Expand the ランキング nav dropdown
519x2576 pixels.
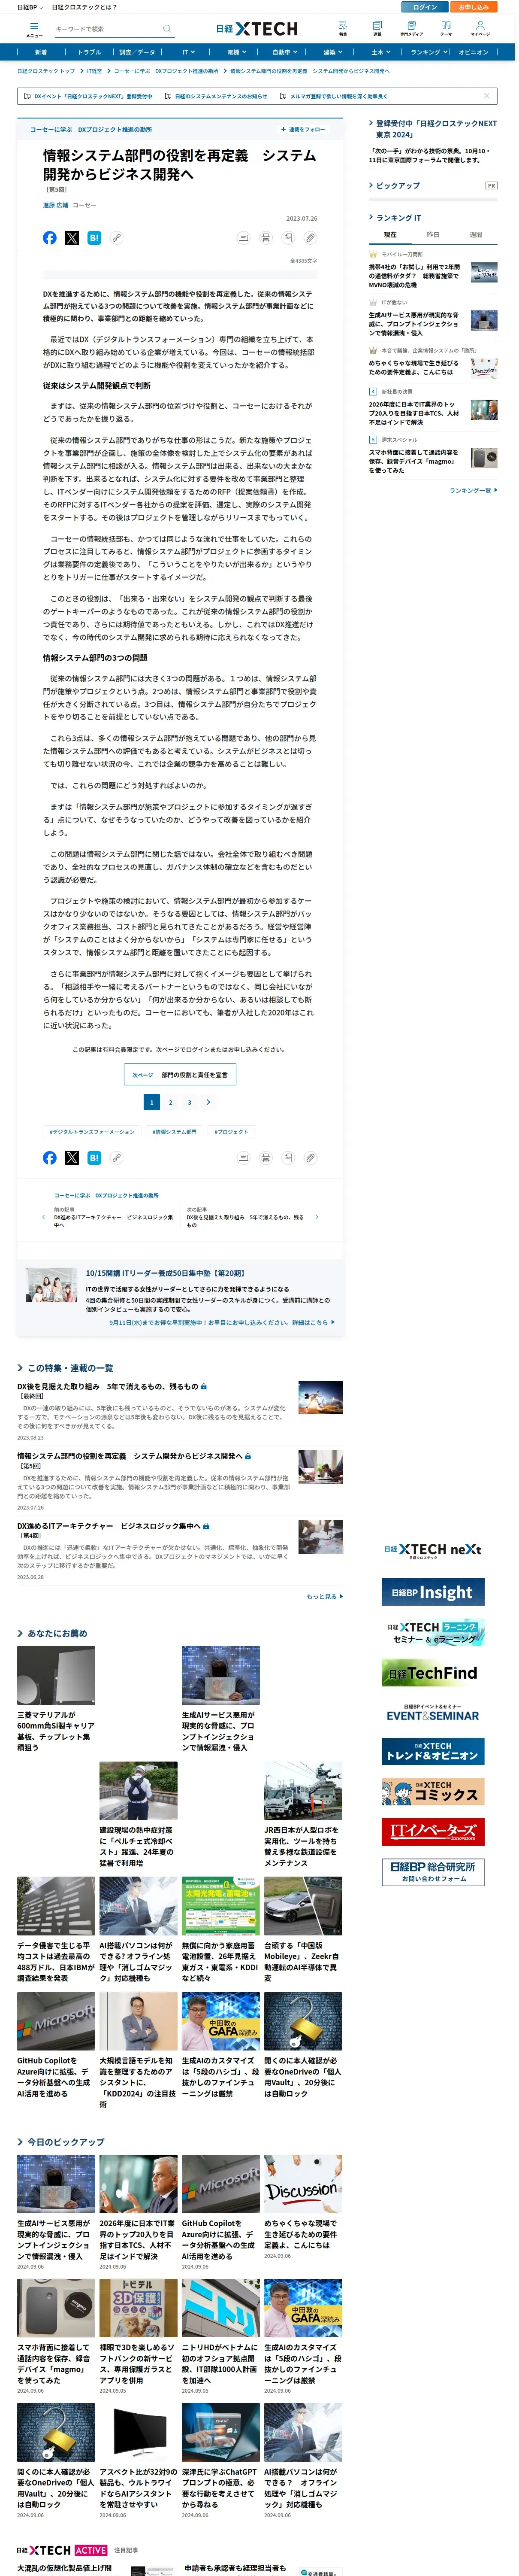tap(428, 52)
